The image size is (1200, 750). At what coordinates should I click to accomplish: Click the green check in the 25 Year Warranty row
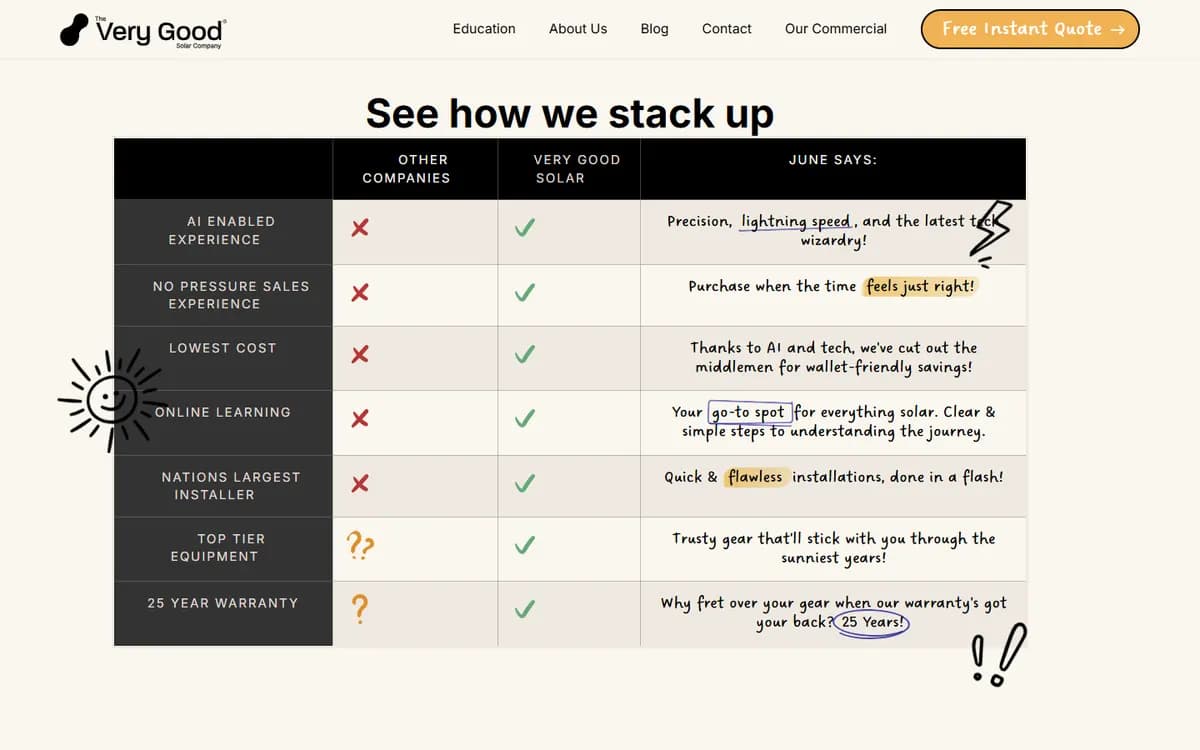click(x=524, y=609)
